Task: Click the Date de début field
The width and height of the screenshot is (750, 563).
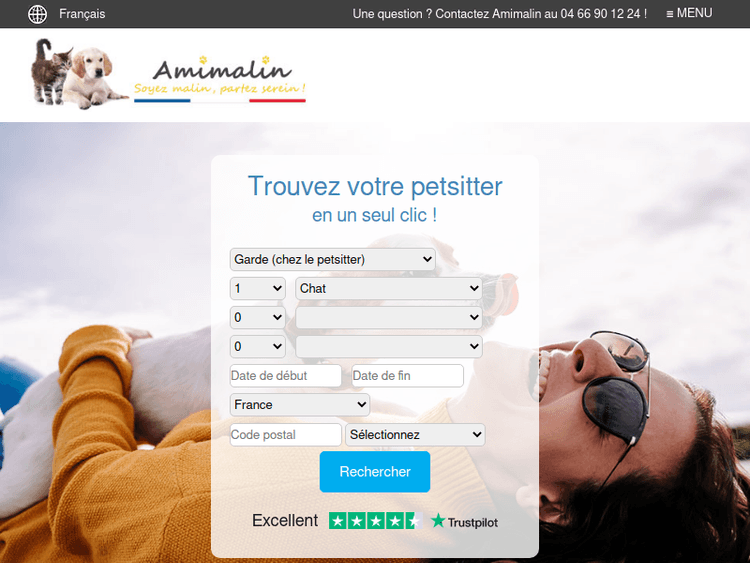Action: tap(286, 375)
